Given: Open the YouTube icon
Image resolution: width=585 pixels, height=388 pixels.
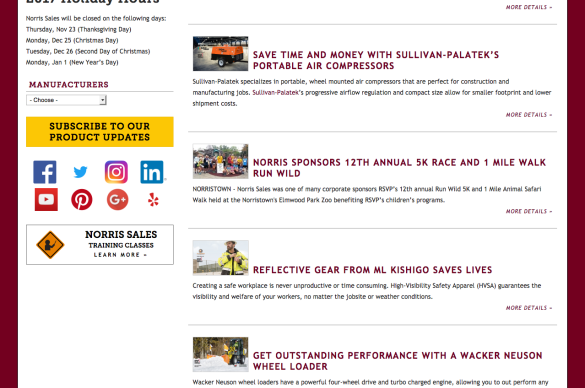Looking at the screenshot, I should [46, 200].
